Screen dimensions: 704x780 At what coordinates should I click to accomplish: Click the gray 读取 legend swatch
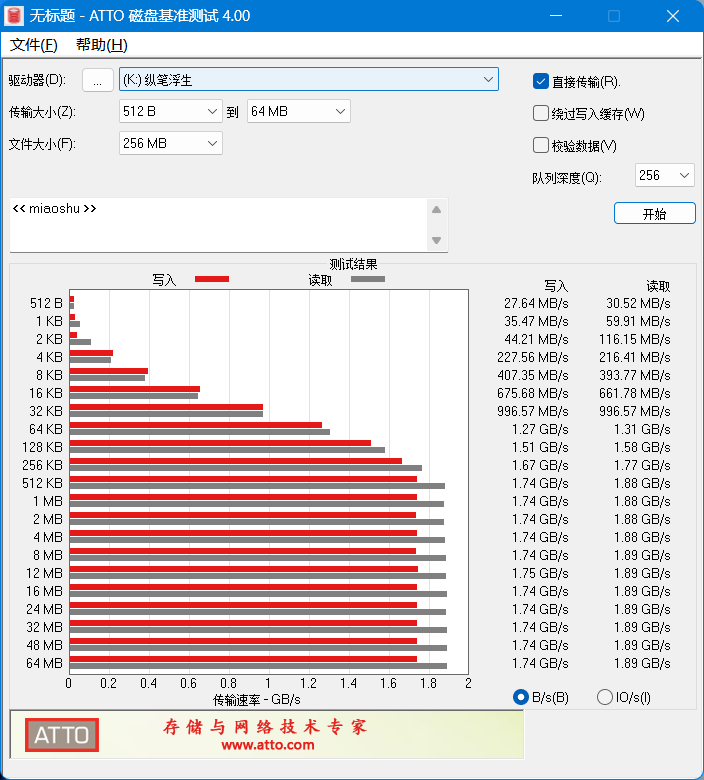coord(368,279)
